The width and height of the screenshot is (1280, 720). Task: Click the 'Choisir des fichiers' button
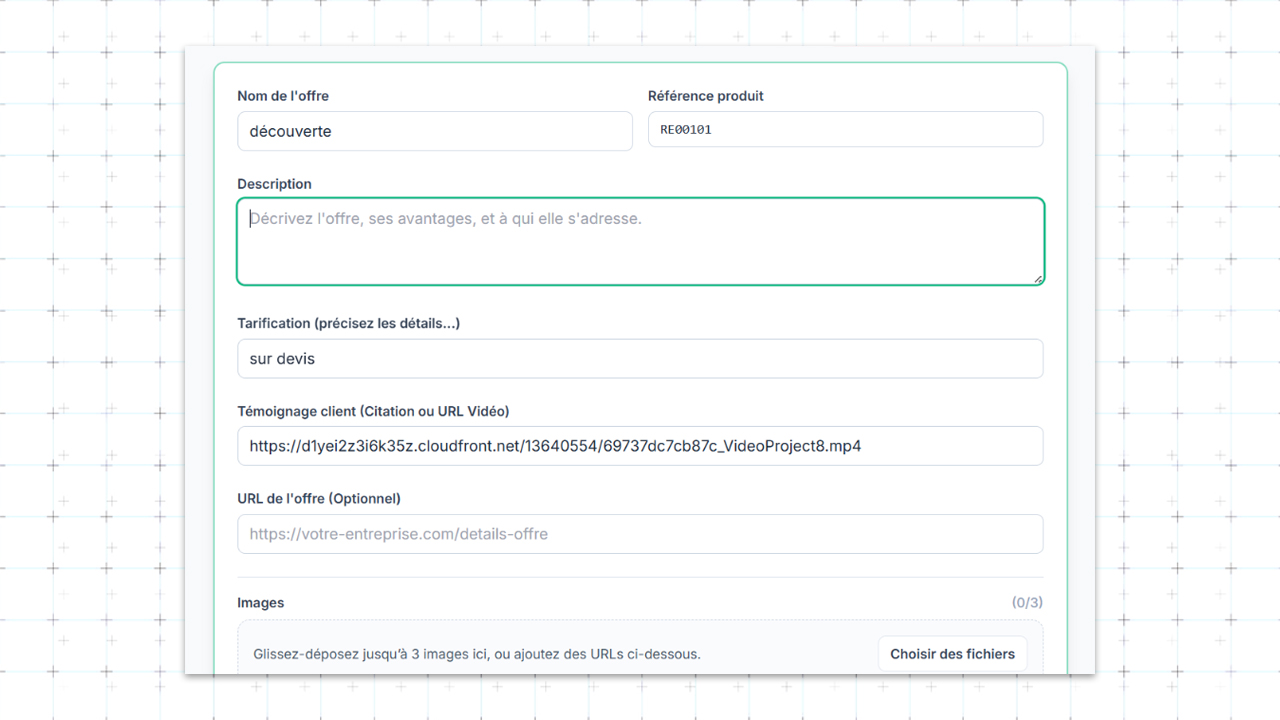pos(952,653)
